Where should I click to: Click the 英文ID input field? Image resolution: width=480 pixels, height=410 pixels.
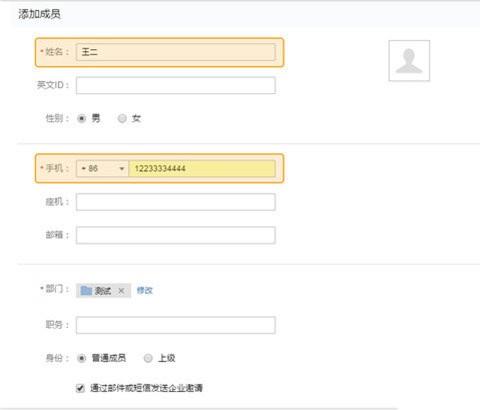tap(176, 85)
